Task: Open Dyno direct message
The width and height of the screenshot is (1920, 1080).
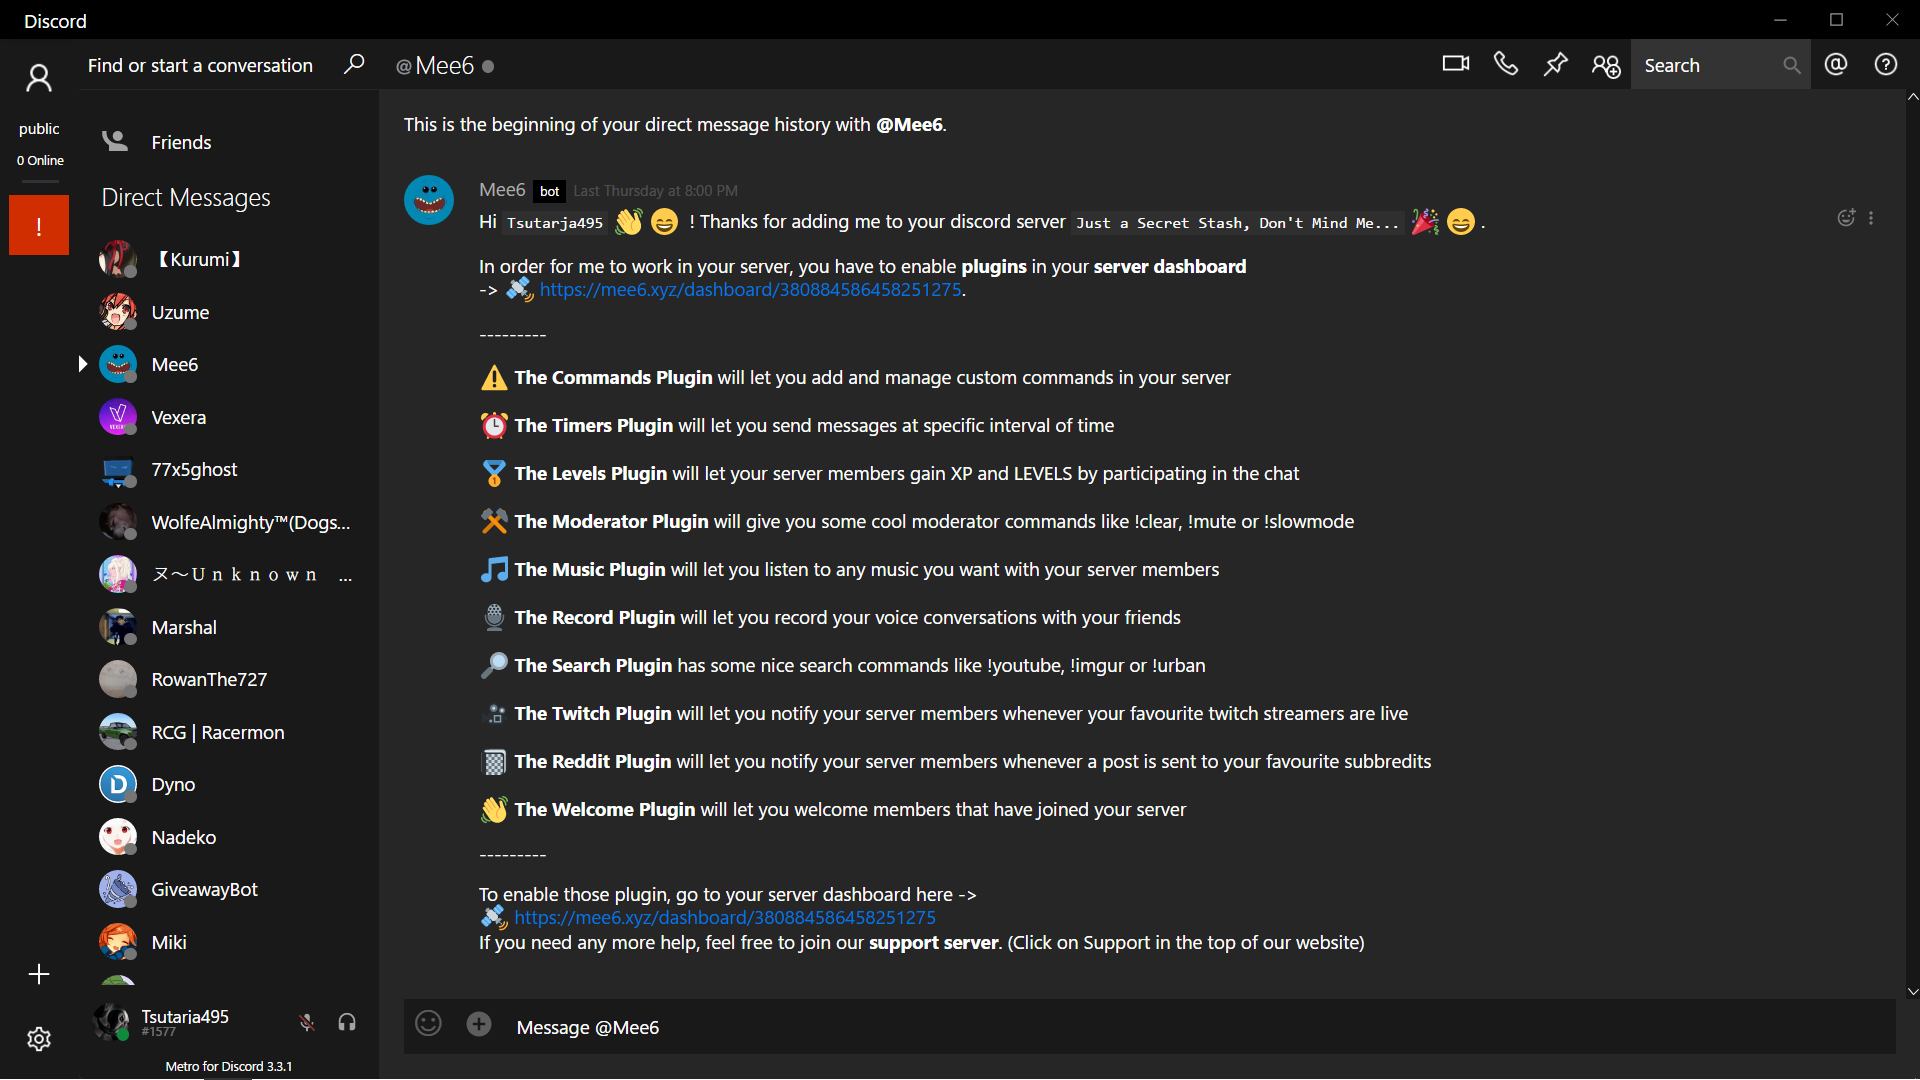Action: click(x=229, y=784)
